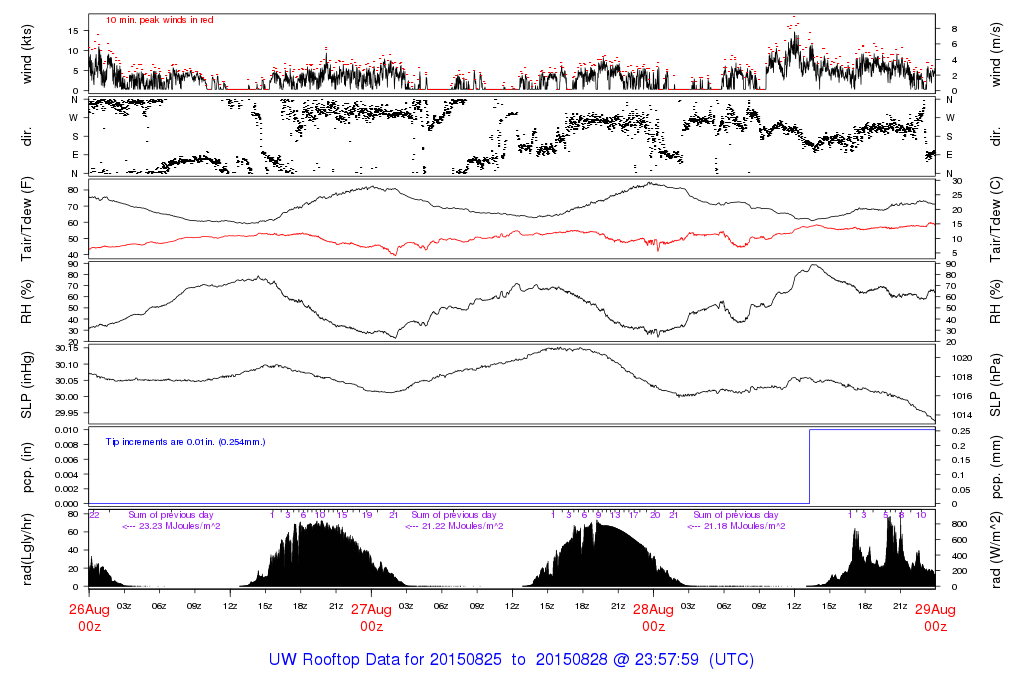The image size is (1024, 700).
Task: Click the '10 min. peak winds in red' note
Action: coord(159,20)
